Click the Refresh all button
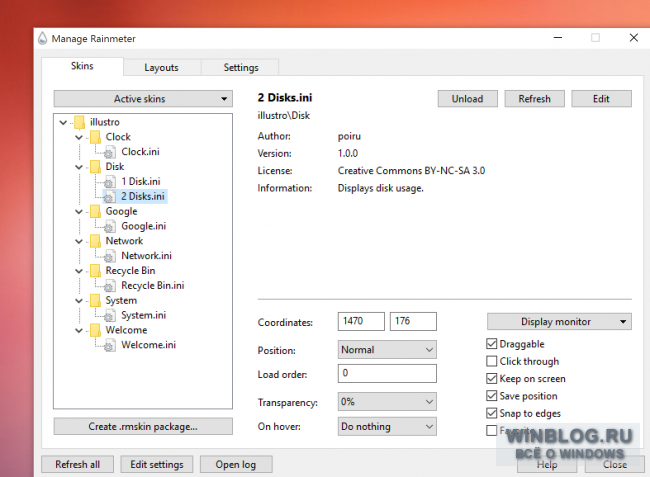Image resolution: width=650 pixels, height=477 pixels. click(78, 464)
